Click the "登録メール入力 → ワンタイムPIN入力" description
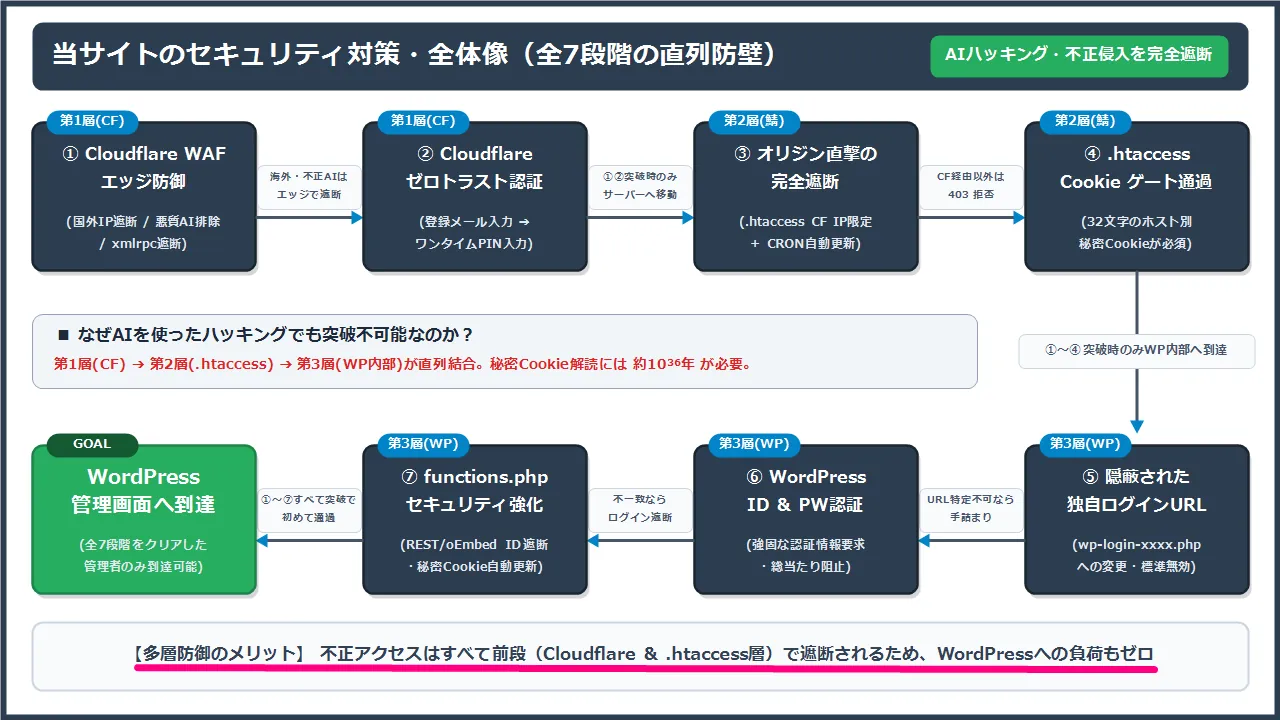Screen dimensions: 1280x720 click(474, 233)
